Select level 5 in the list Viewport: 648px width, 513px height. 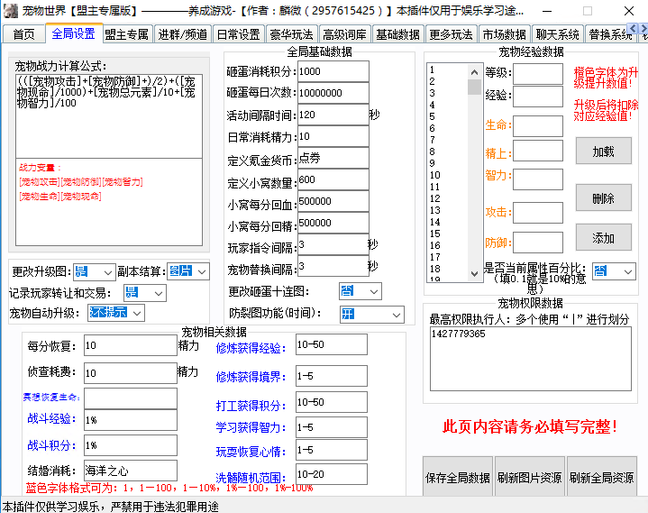[x=447, y=116]
